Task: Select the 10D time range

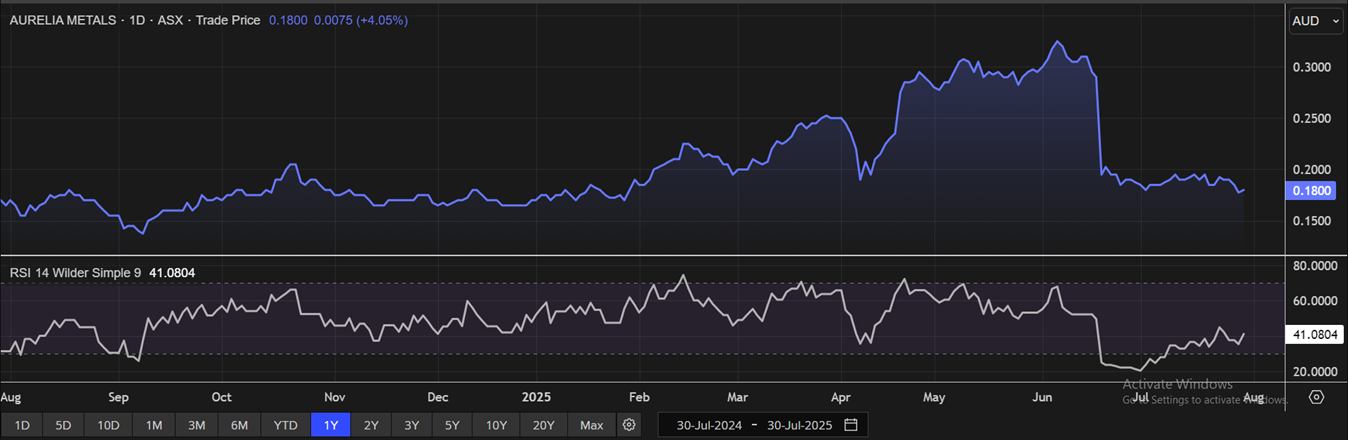Action: 108,425
